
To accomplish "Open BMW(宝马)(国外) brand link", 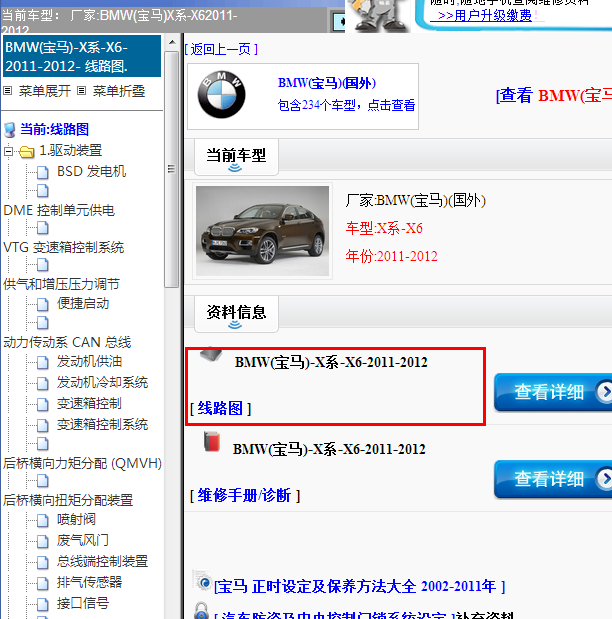I will [x=327, y=83].
